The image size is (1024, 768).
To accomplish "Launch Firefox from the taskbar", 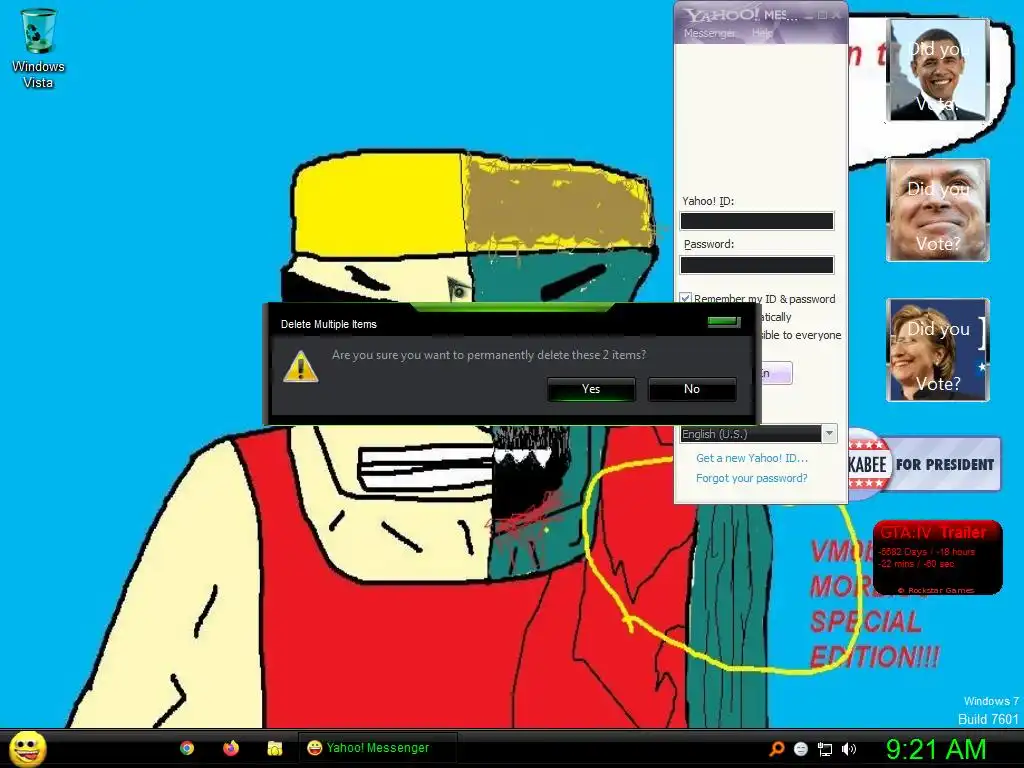I will coord(231,748).
